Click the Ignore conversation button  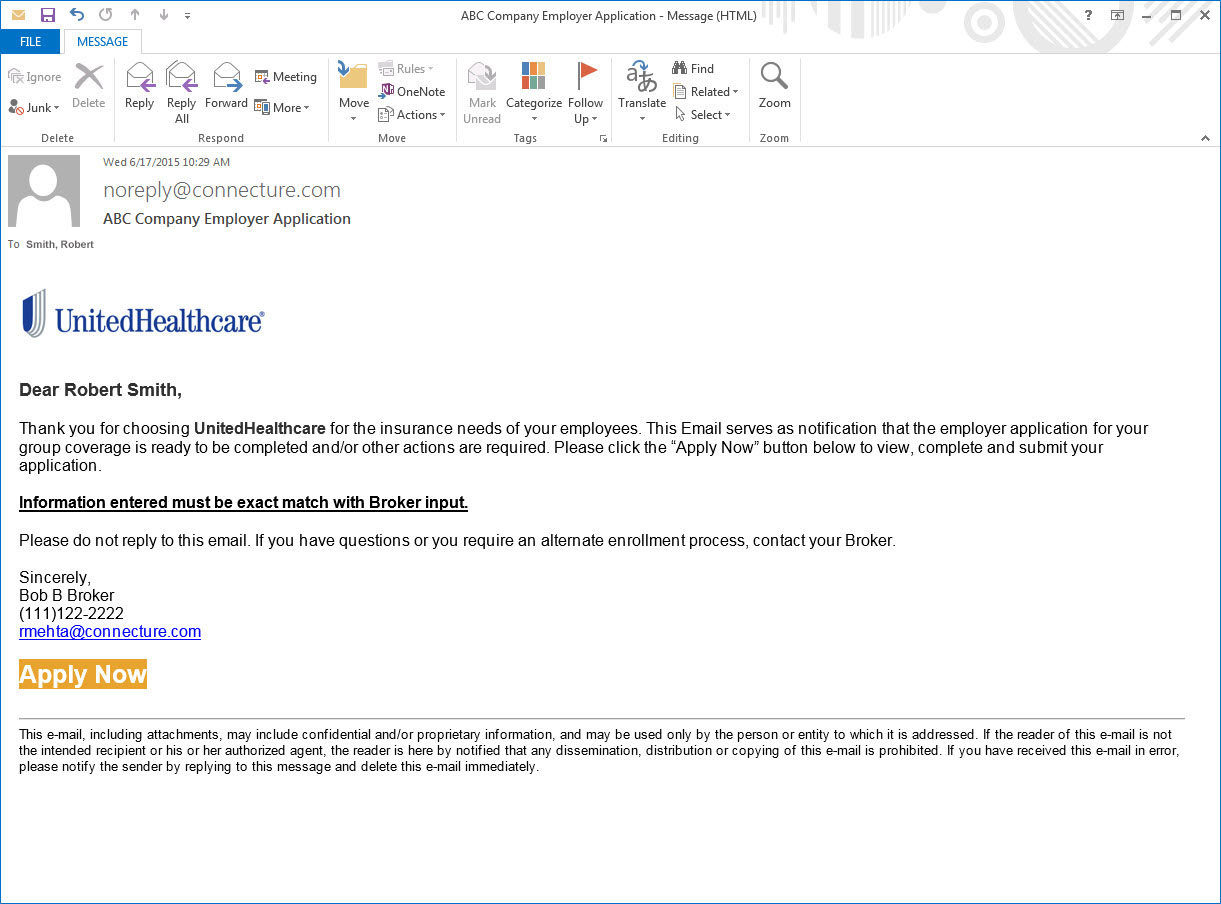(35, 77)
